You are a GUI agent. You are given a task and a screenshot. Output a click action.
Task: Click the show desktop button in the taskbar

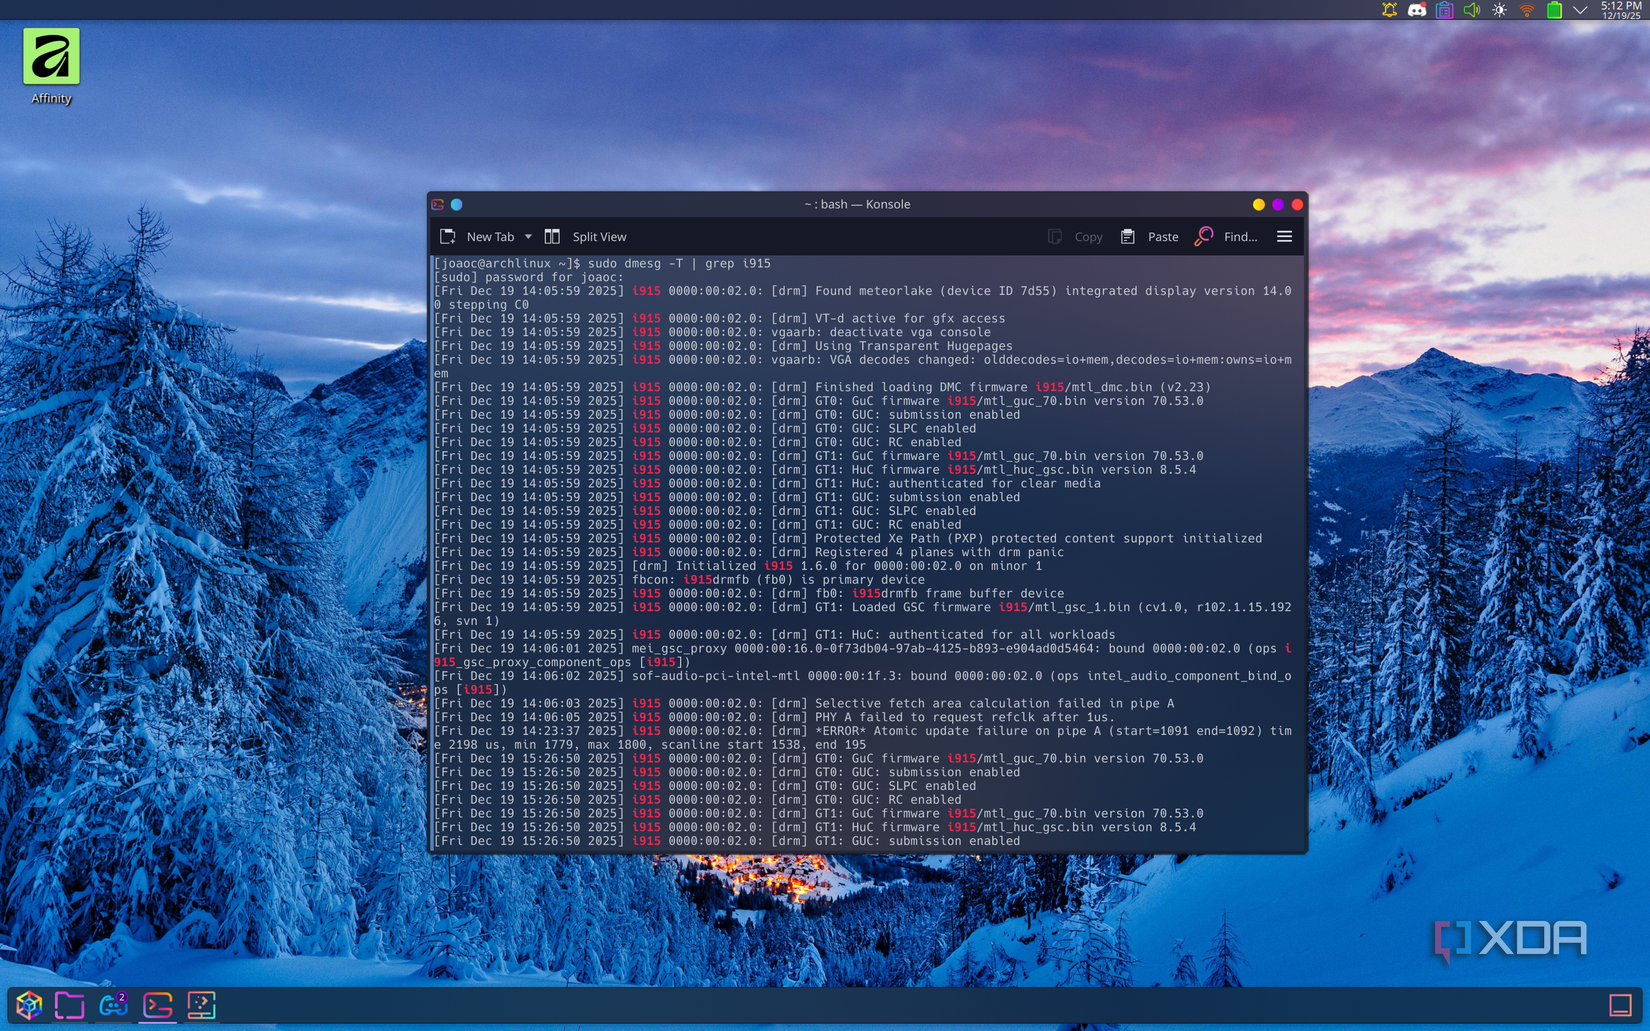[1620, 1005]
